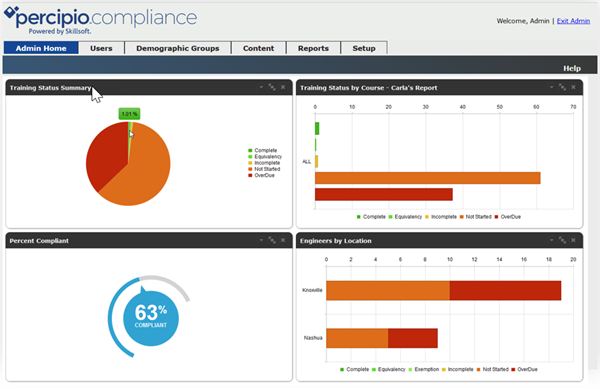Go to the Reports tab

(x=313, y=48)
